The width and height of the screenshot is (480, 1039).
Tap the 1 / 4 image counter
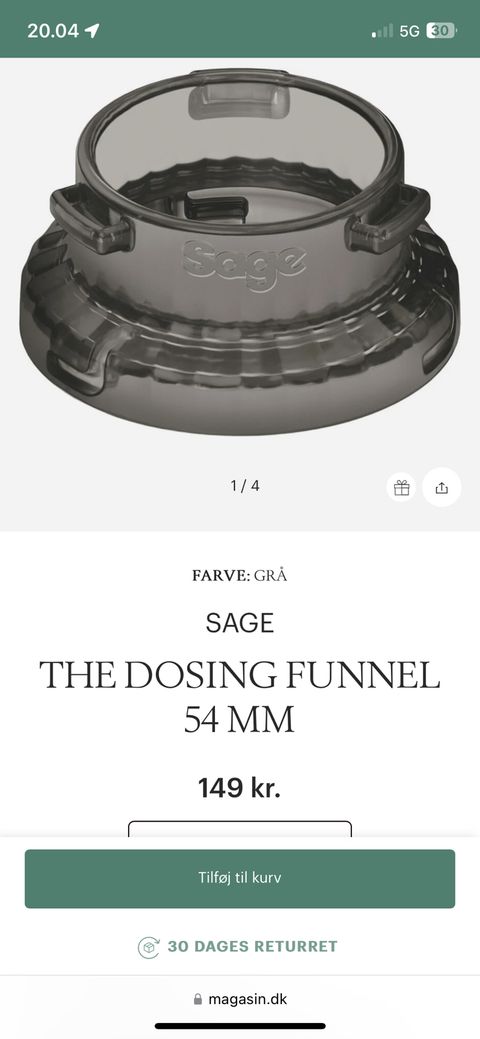click(x=245, y=486)
